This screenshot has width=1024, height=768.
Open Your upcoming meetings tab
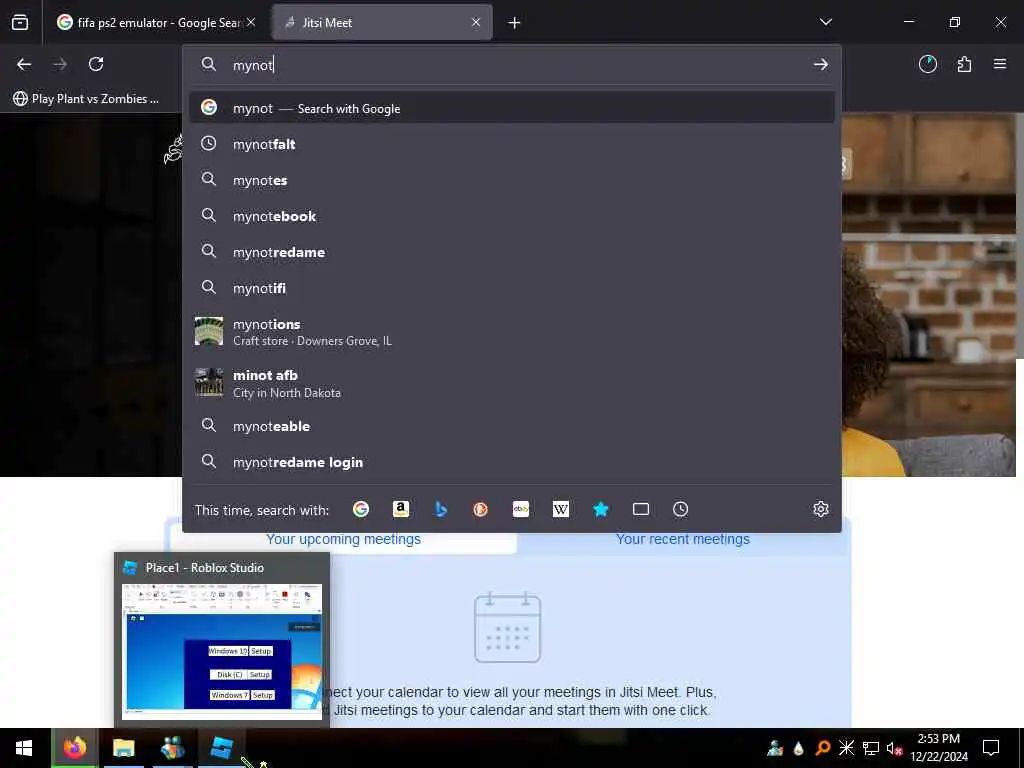[344, 539]
